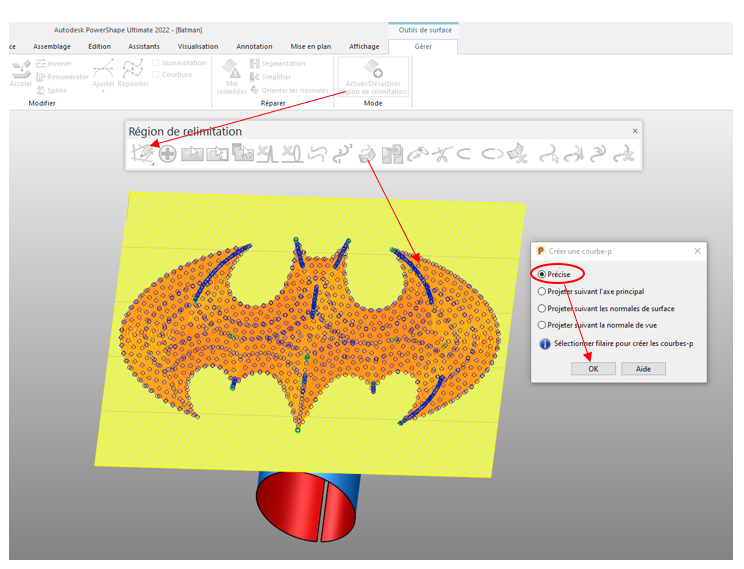Select the Précise radio option
This screenshot has width=744, height=569.
542,274
